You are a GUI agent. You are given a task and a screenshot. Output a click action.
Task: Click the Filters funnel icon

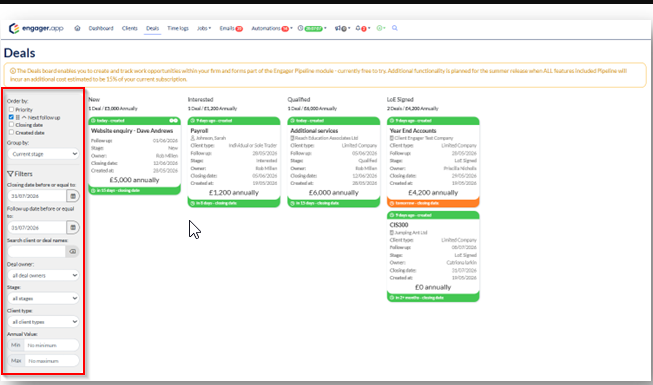[10, 174]
